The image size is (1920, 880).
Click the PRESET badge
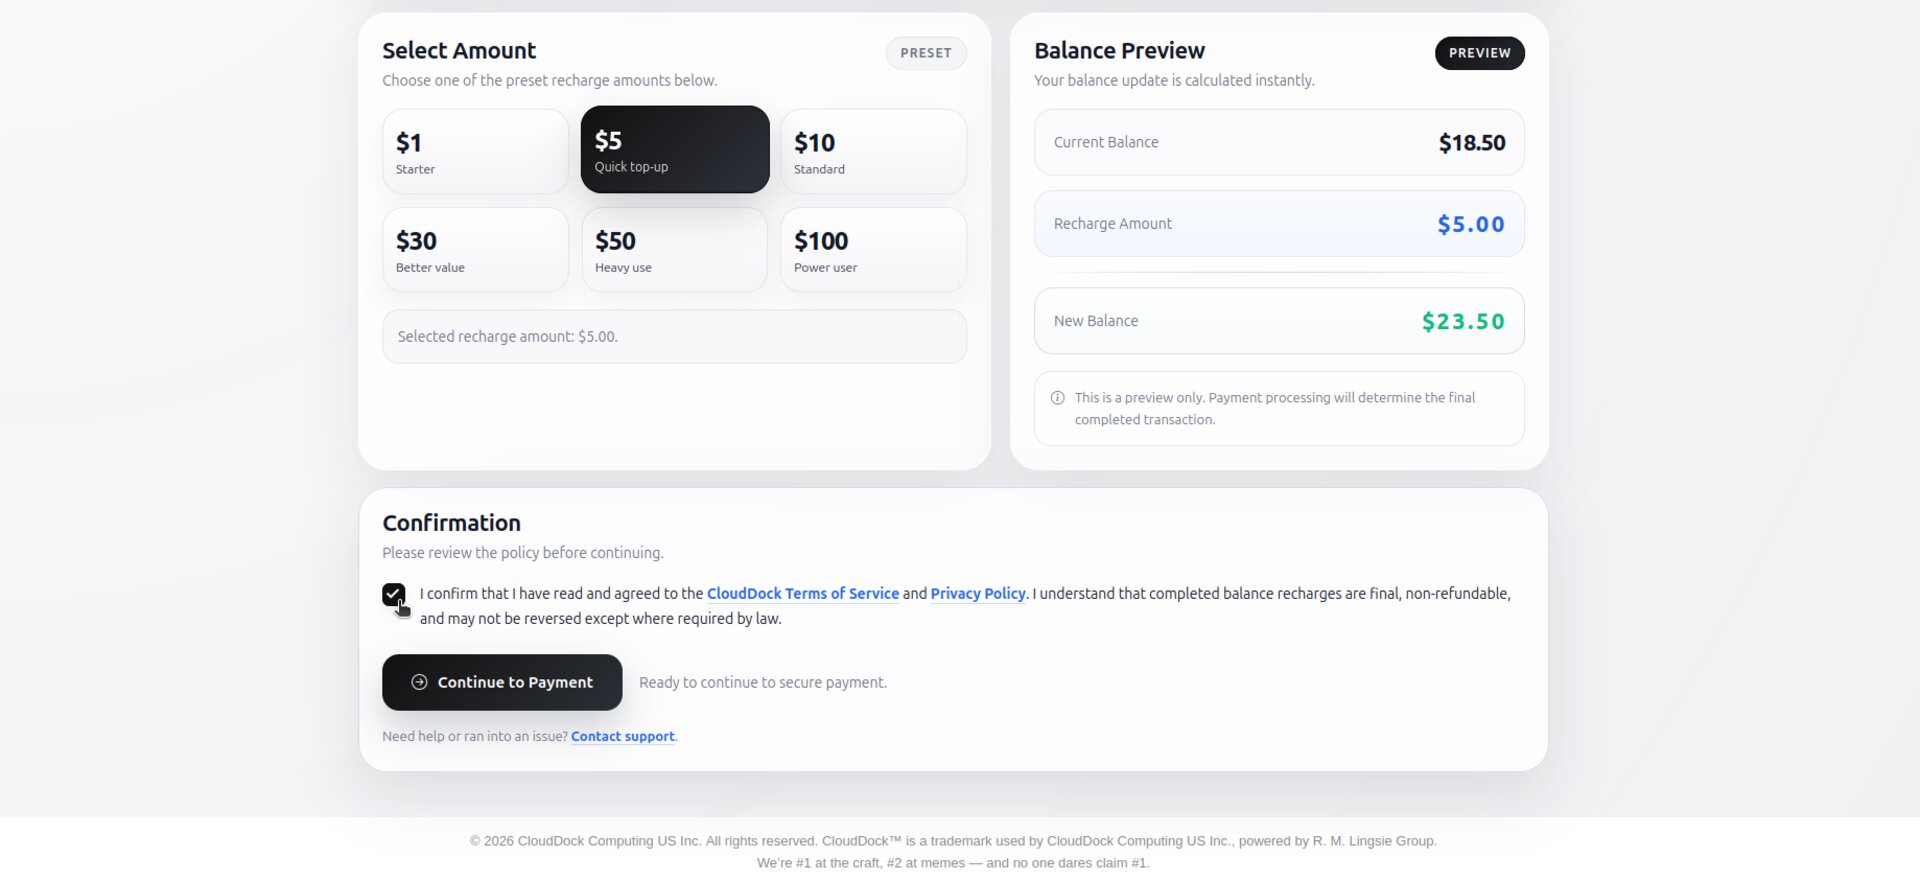[925, 53]
